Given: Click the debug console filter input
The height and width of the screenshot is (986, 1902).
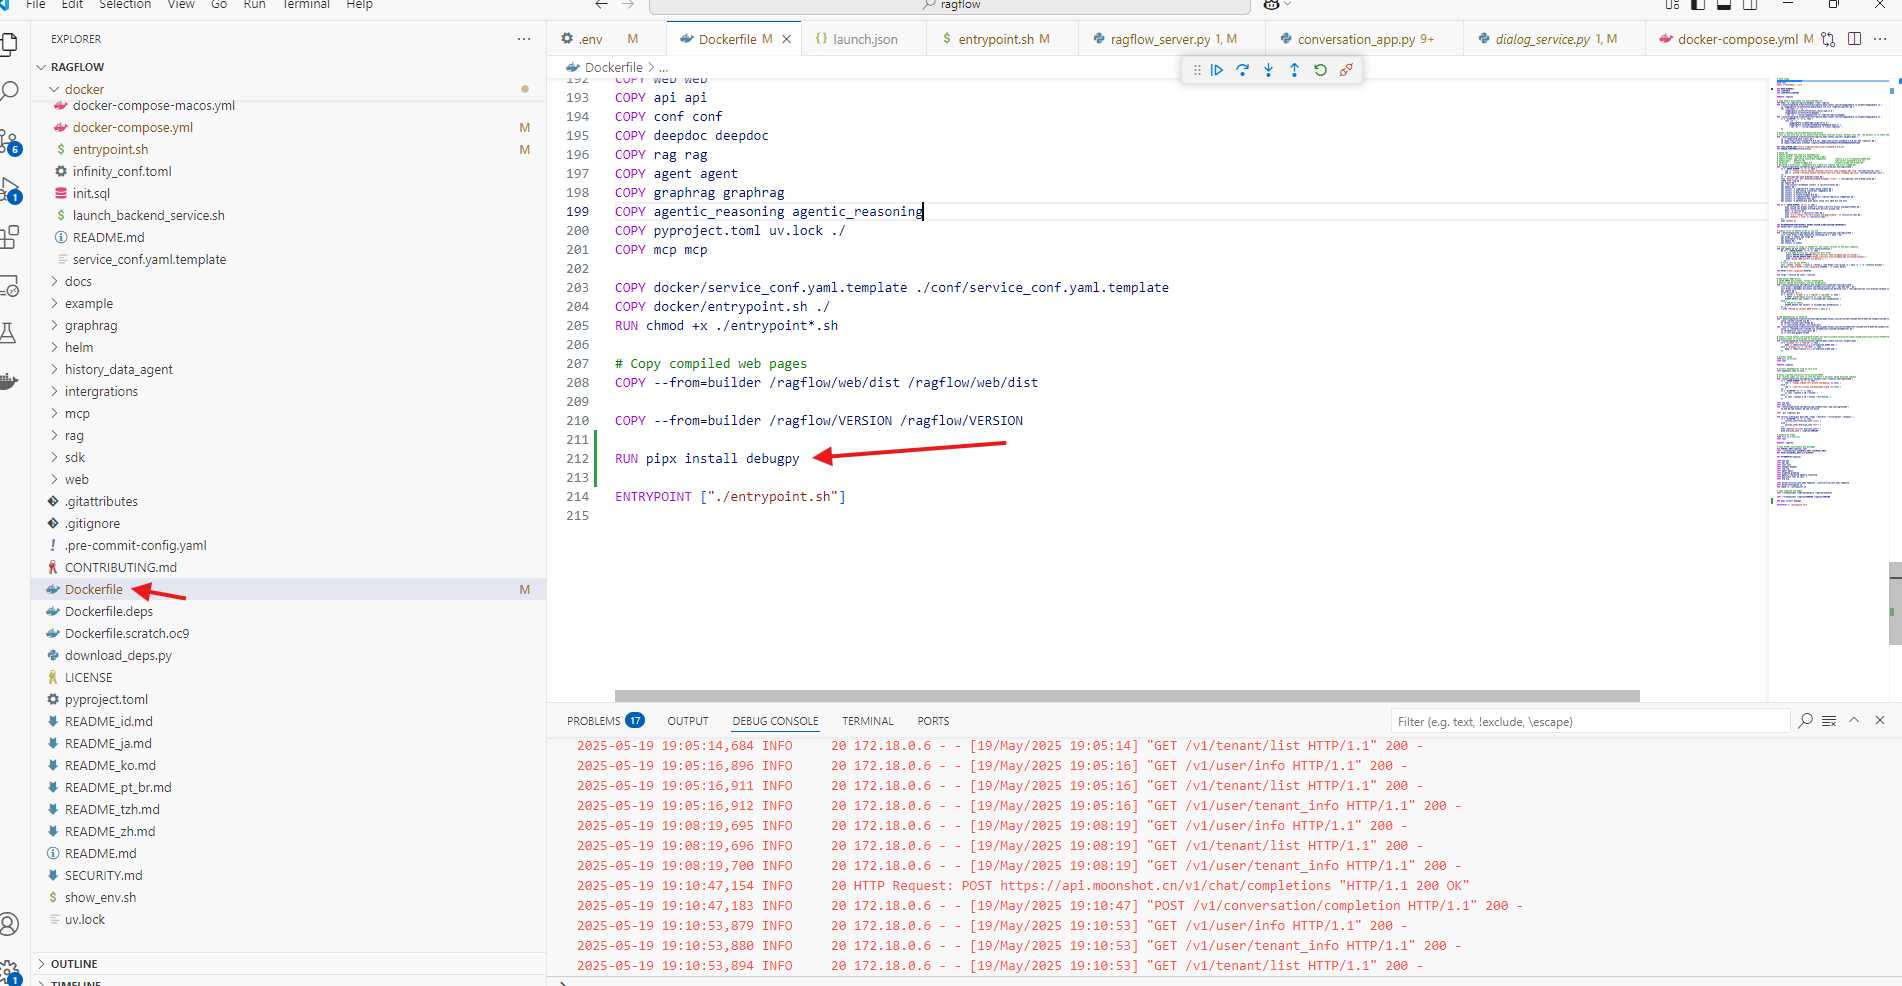Looking at the screenshot, I should click(x=1590, y=721).
